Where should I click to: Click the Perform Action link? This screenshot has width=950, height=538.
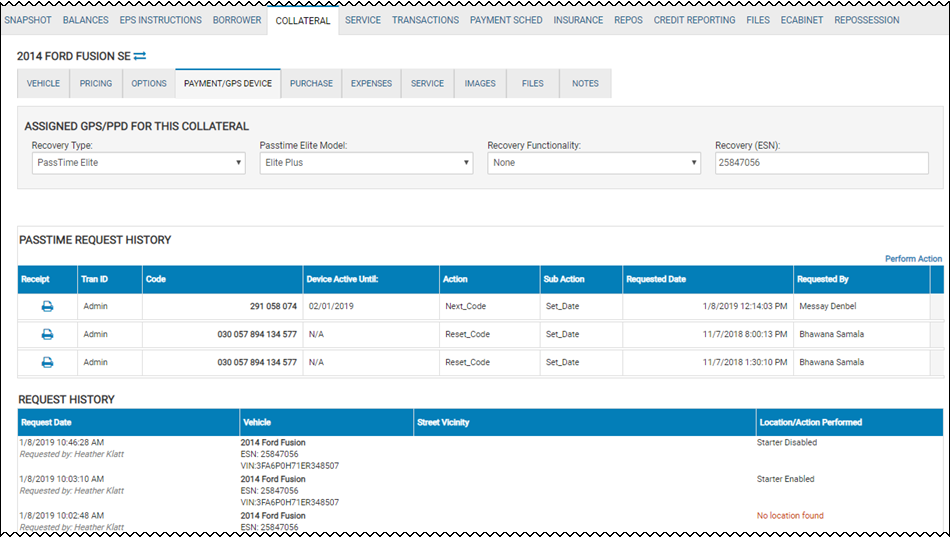(913, 259)
